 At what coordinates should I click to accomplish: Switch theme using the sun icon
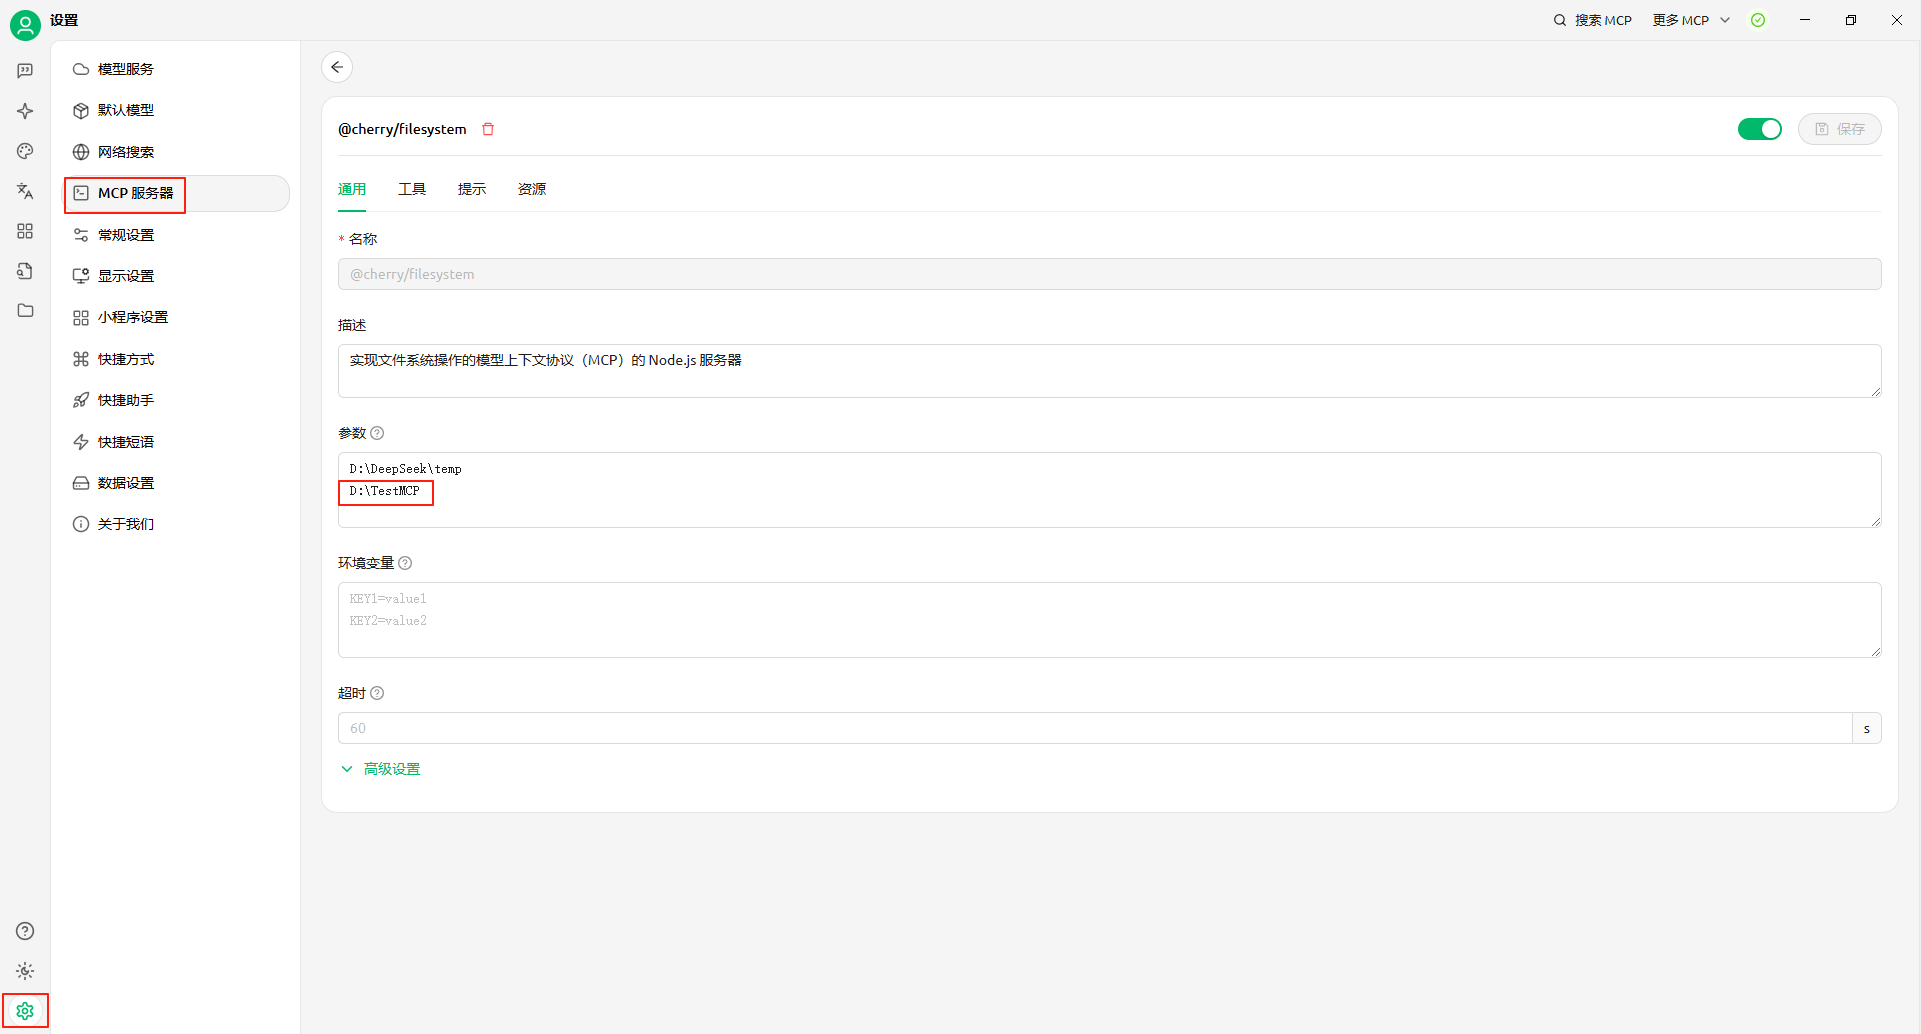tap(25, 971)
